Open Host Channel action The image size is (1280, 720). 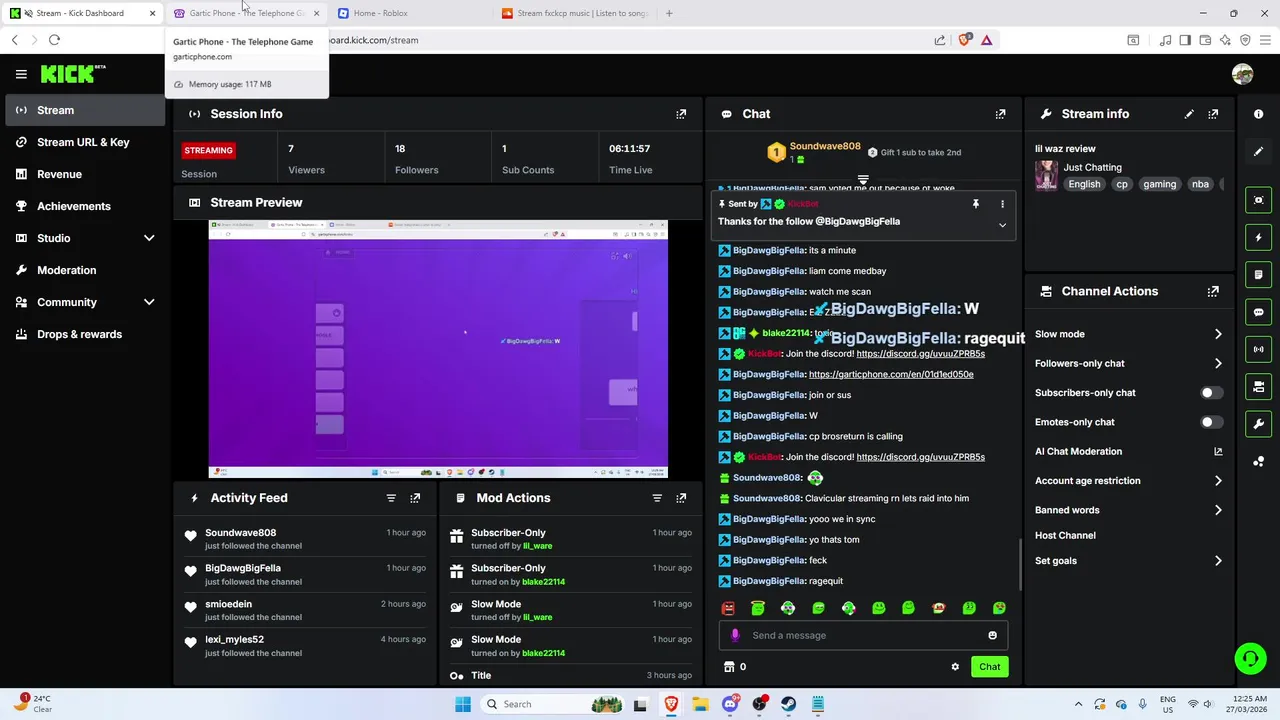pyautogui.click(x=1065, y=535)
